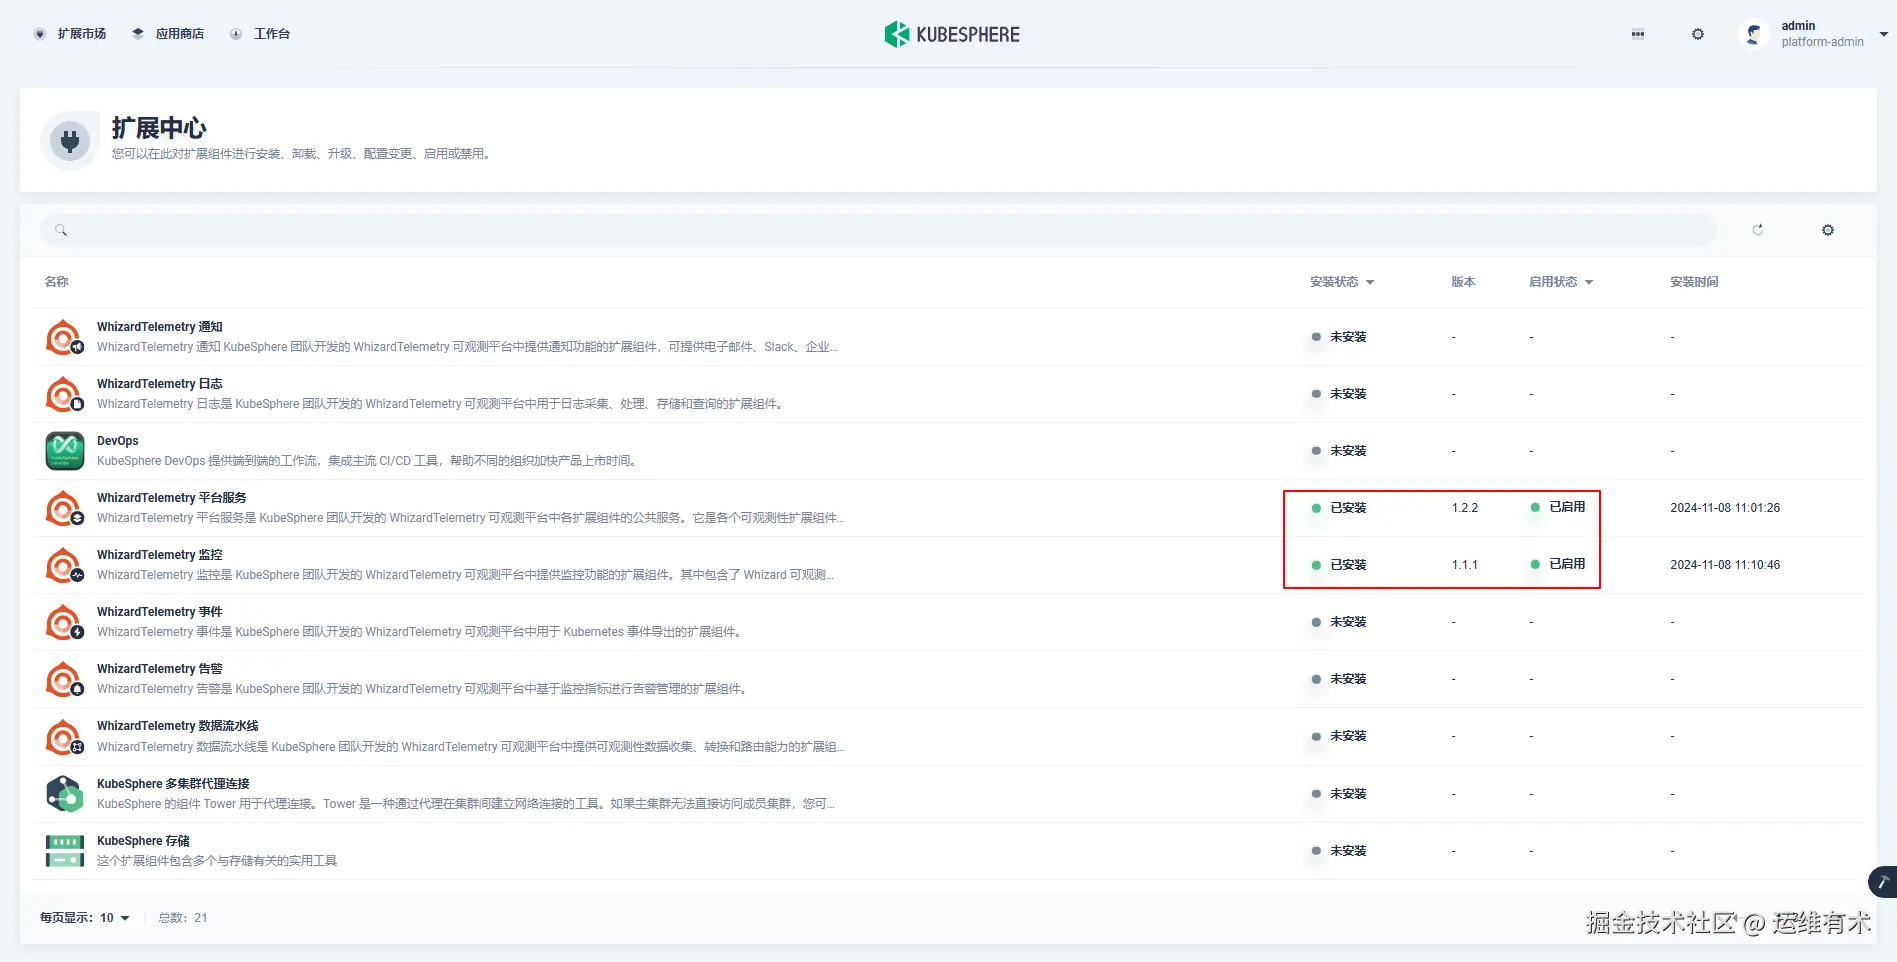Image resolution: width=1897 pixels, height=962 pixels.
Task: Filter by 启用状态 column dropdown
Action: click(x=1561, y=282)
